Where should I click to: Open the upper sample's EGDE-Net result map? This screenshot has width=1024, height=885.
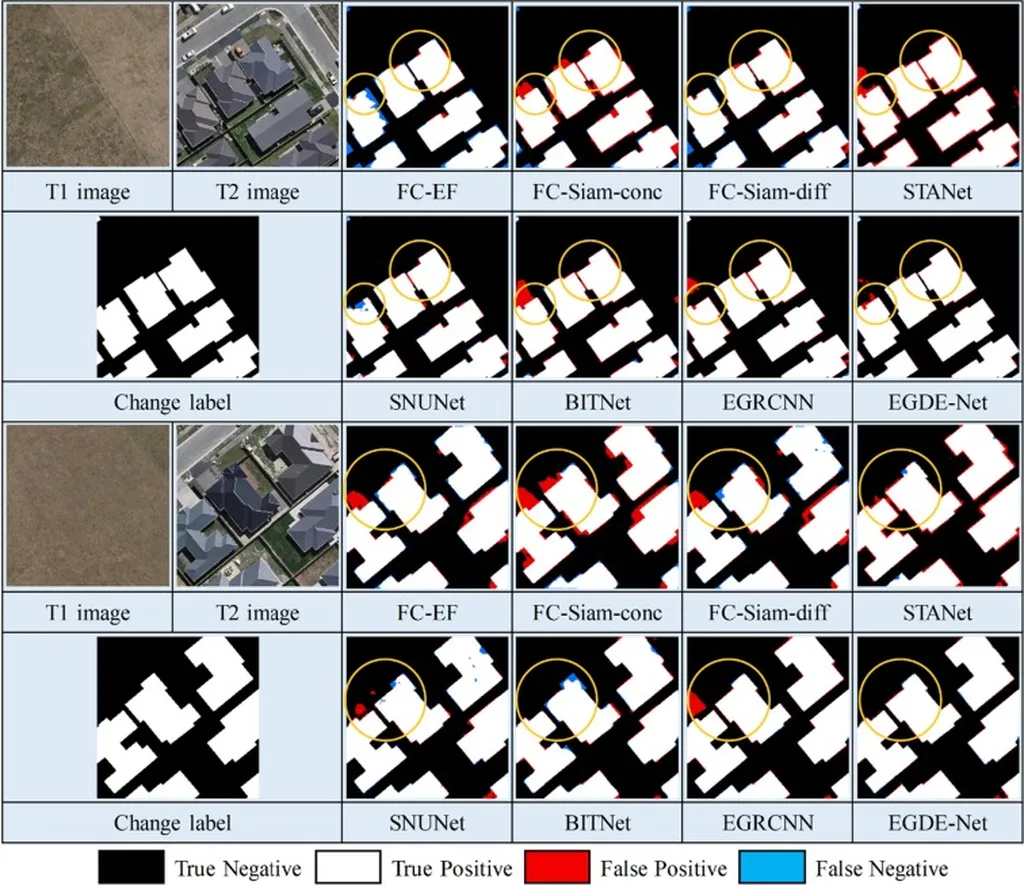coord(938,297)
